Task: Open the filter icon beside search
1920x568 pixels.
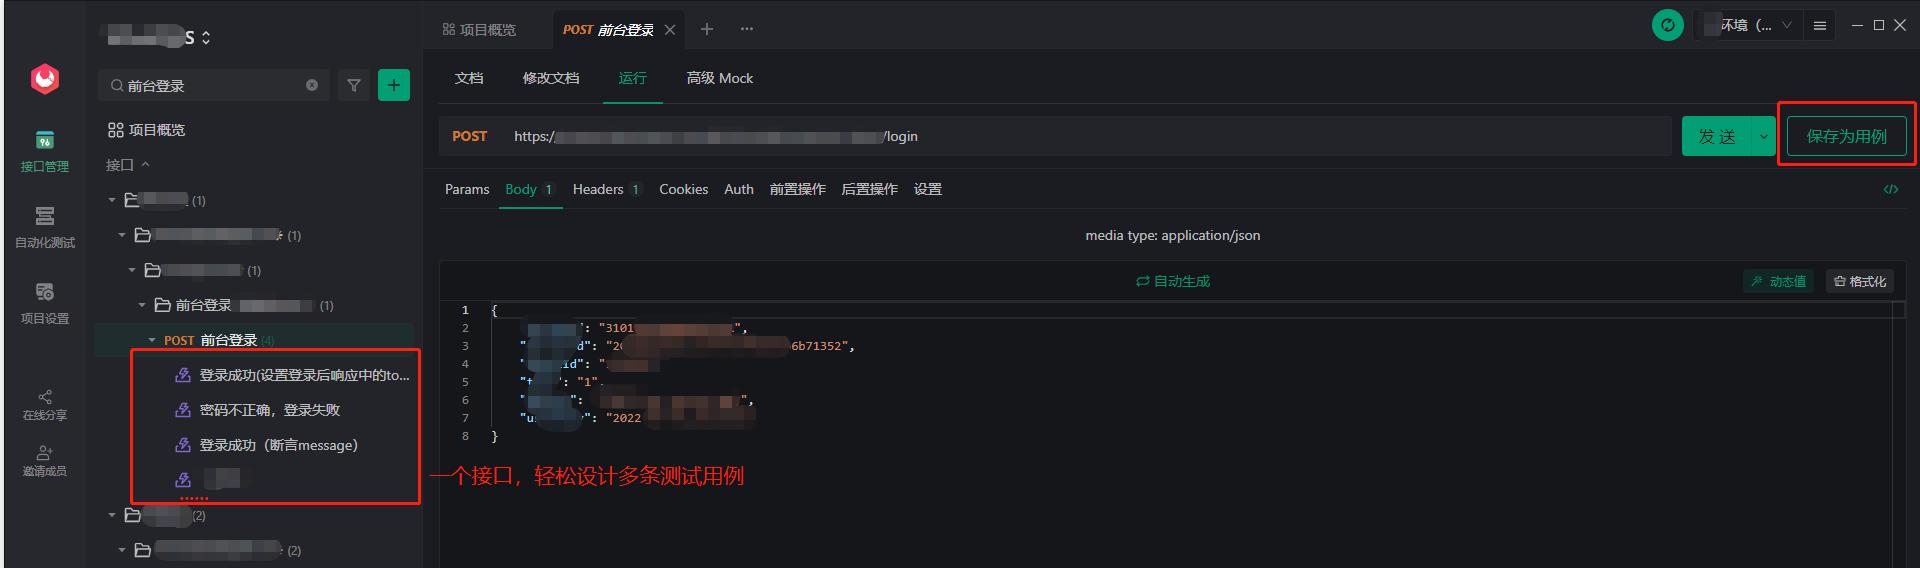Action: pos(353,86)
